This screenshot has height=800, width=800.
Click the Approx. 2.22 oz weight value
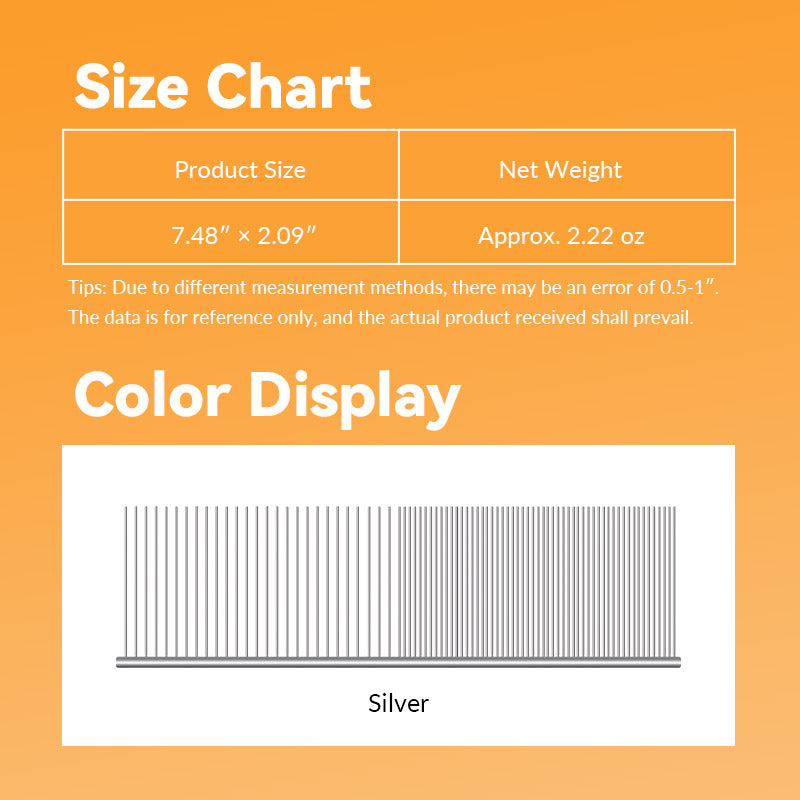[x=561, y=236]
